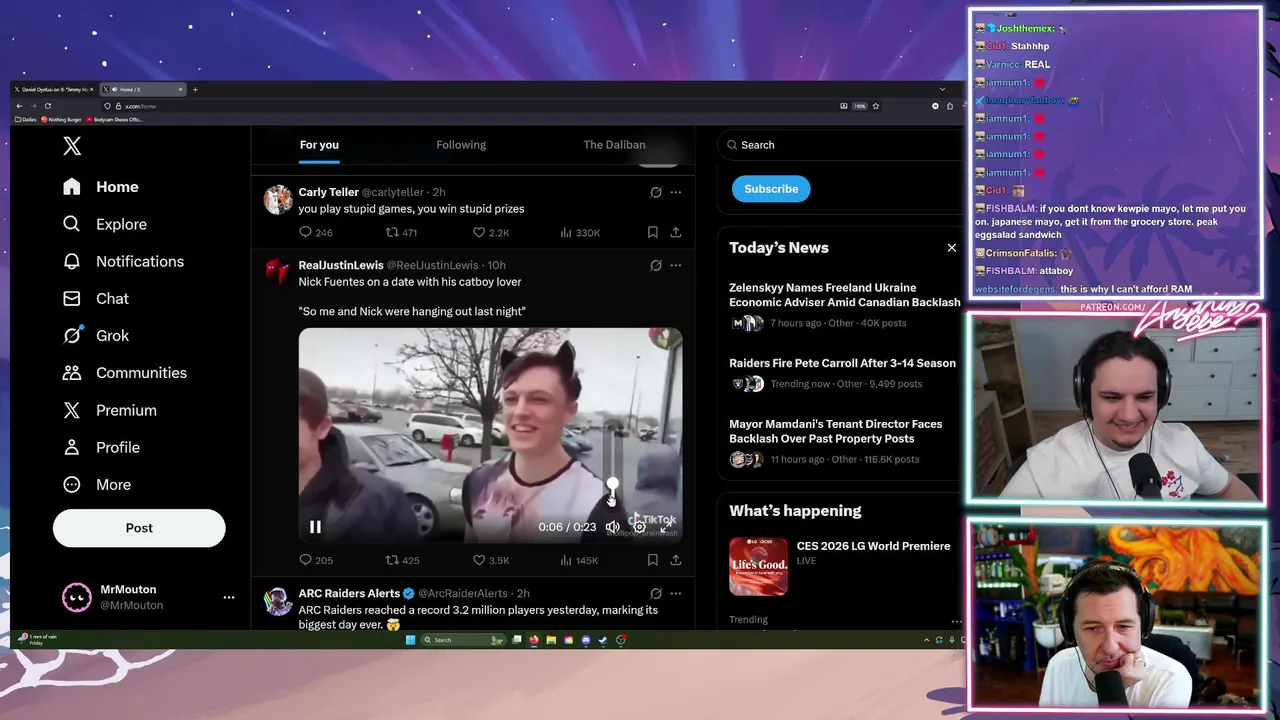The height and width of the screenshot is (720, 1280).
Task: Open Chat in the sidebar
Action: click(x=95, y=298)
